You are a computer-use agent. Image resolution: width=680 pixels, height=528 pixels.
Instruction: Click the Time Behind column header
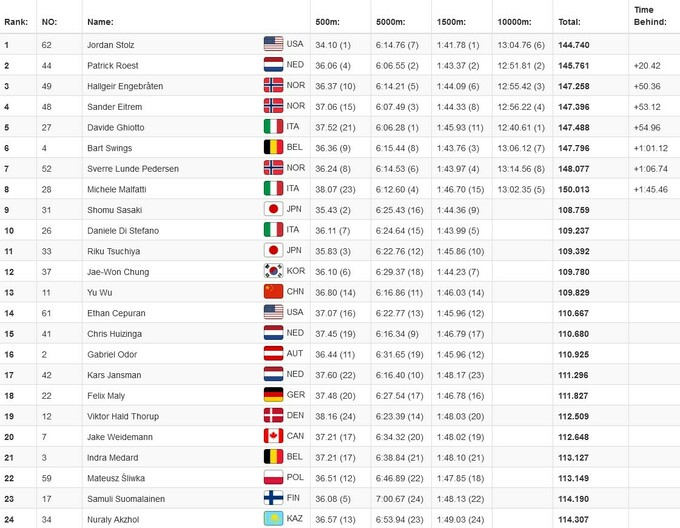point(644,15)
